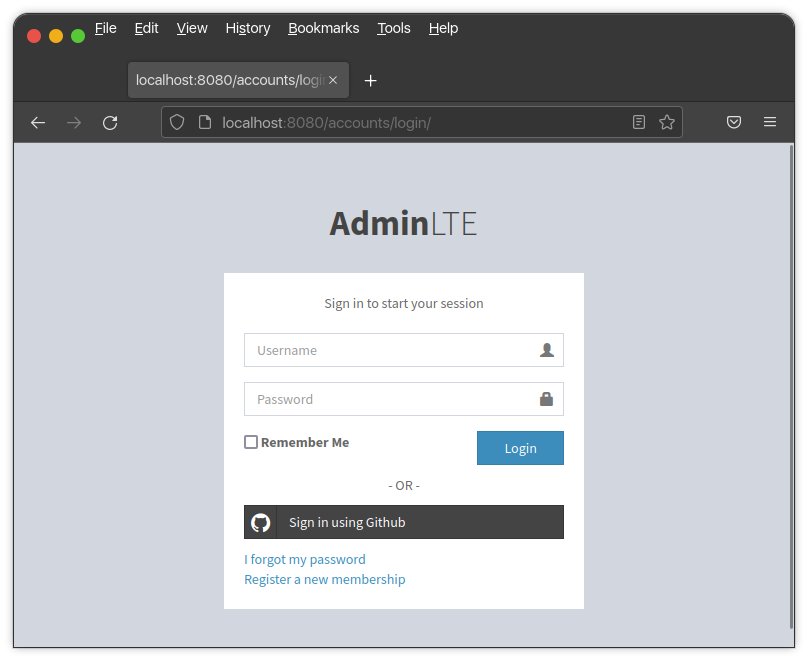Viewport: 808px width, 661px height.
Task: Click the page info document icon
Action: pyautogui.click(x=205, y=123)
